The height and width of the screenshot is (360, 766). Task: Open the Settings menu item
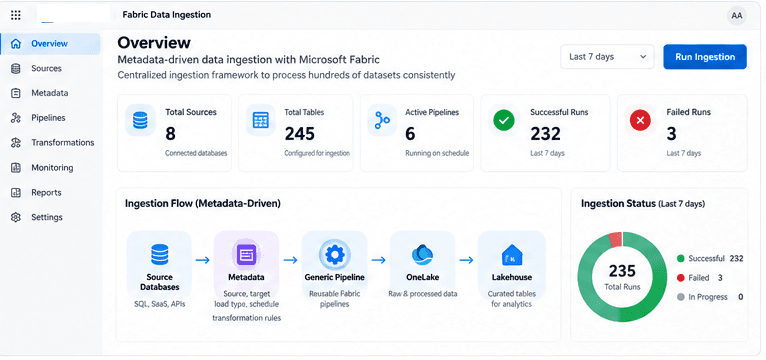pyautogui.click(x=51, y=217)
